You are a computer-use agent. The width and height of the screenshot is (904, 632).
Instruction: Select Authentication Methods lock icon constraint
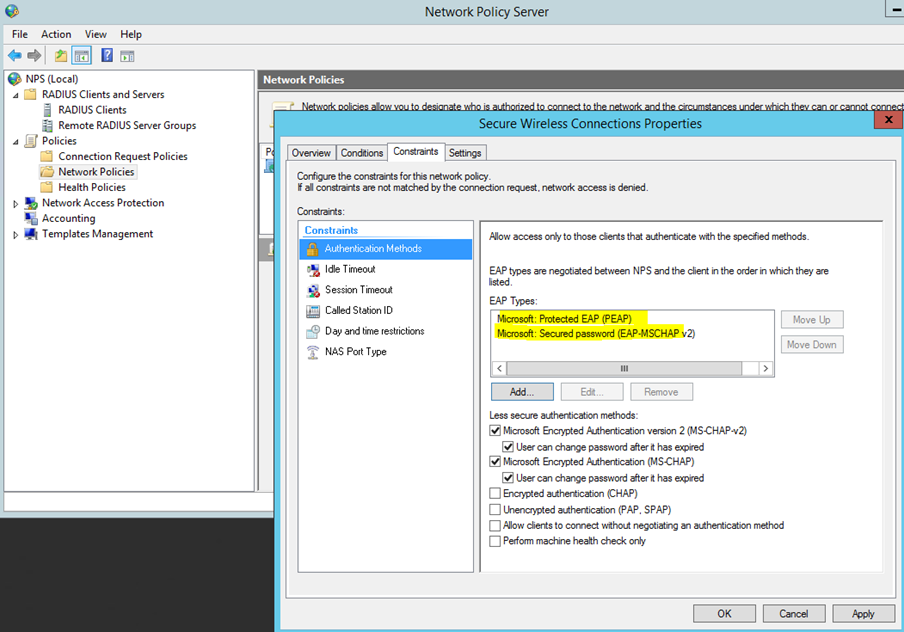pos(312,249)
